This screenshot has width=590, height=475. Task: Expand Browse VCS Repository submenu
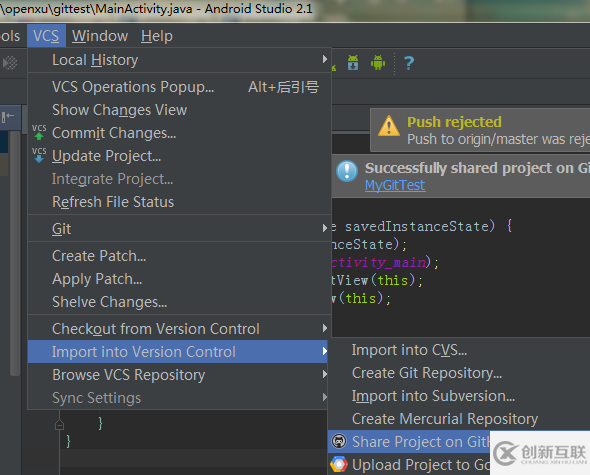point(178,375)
